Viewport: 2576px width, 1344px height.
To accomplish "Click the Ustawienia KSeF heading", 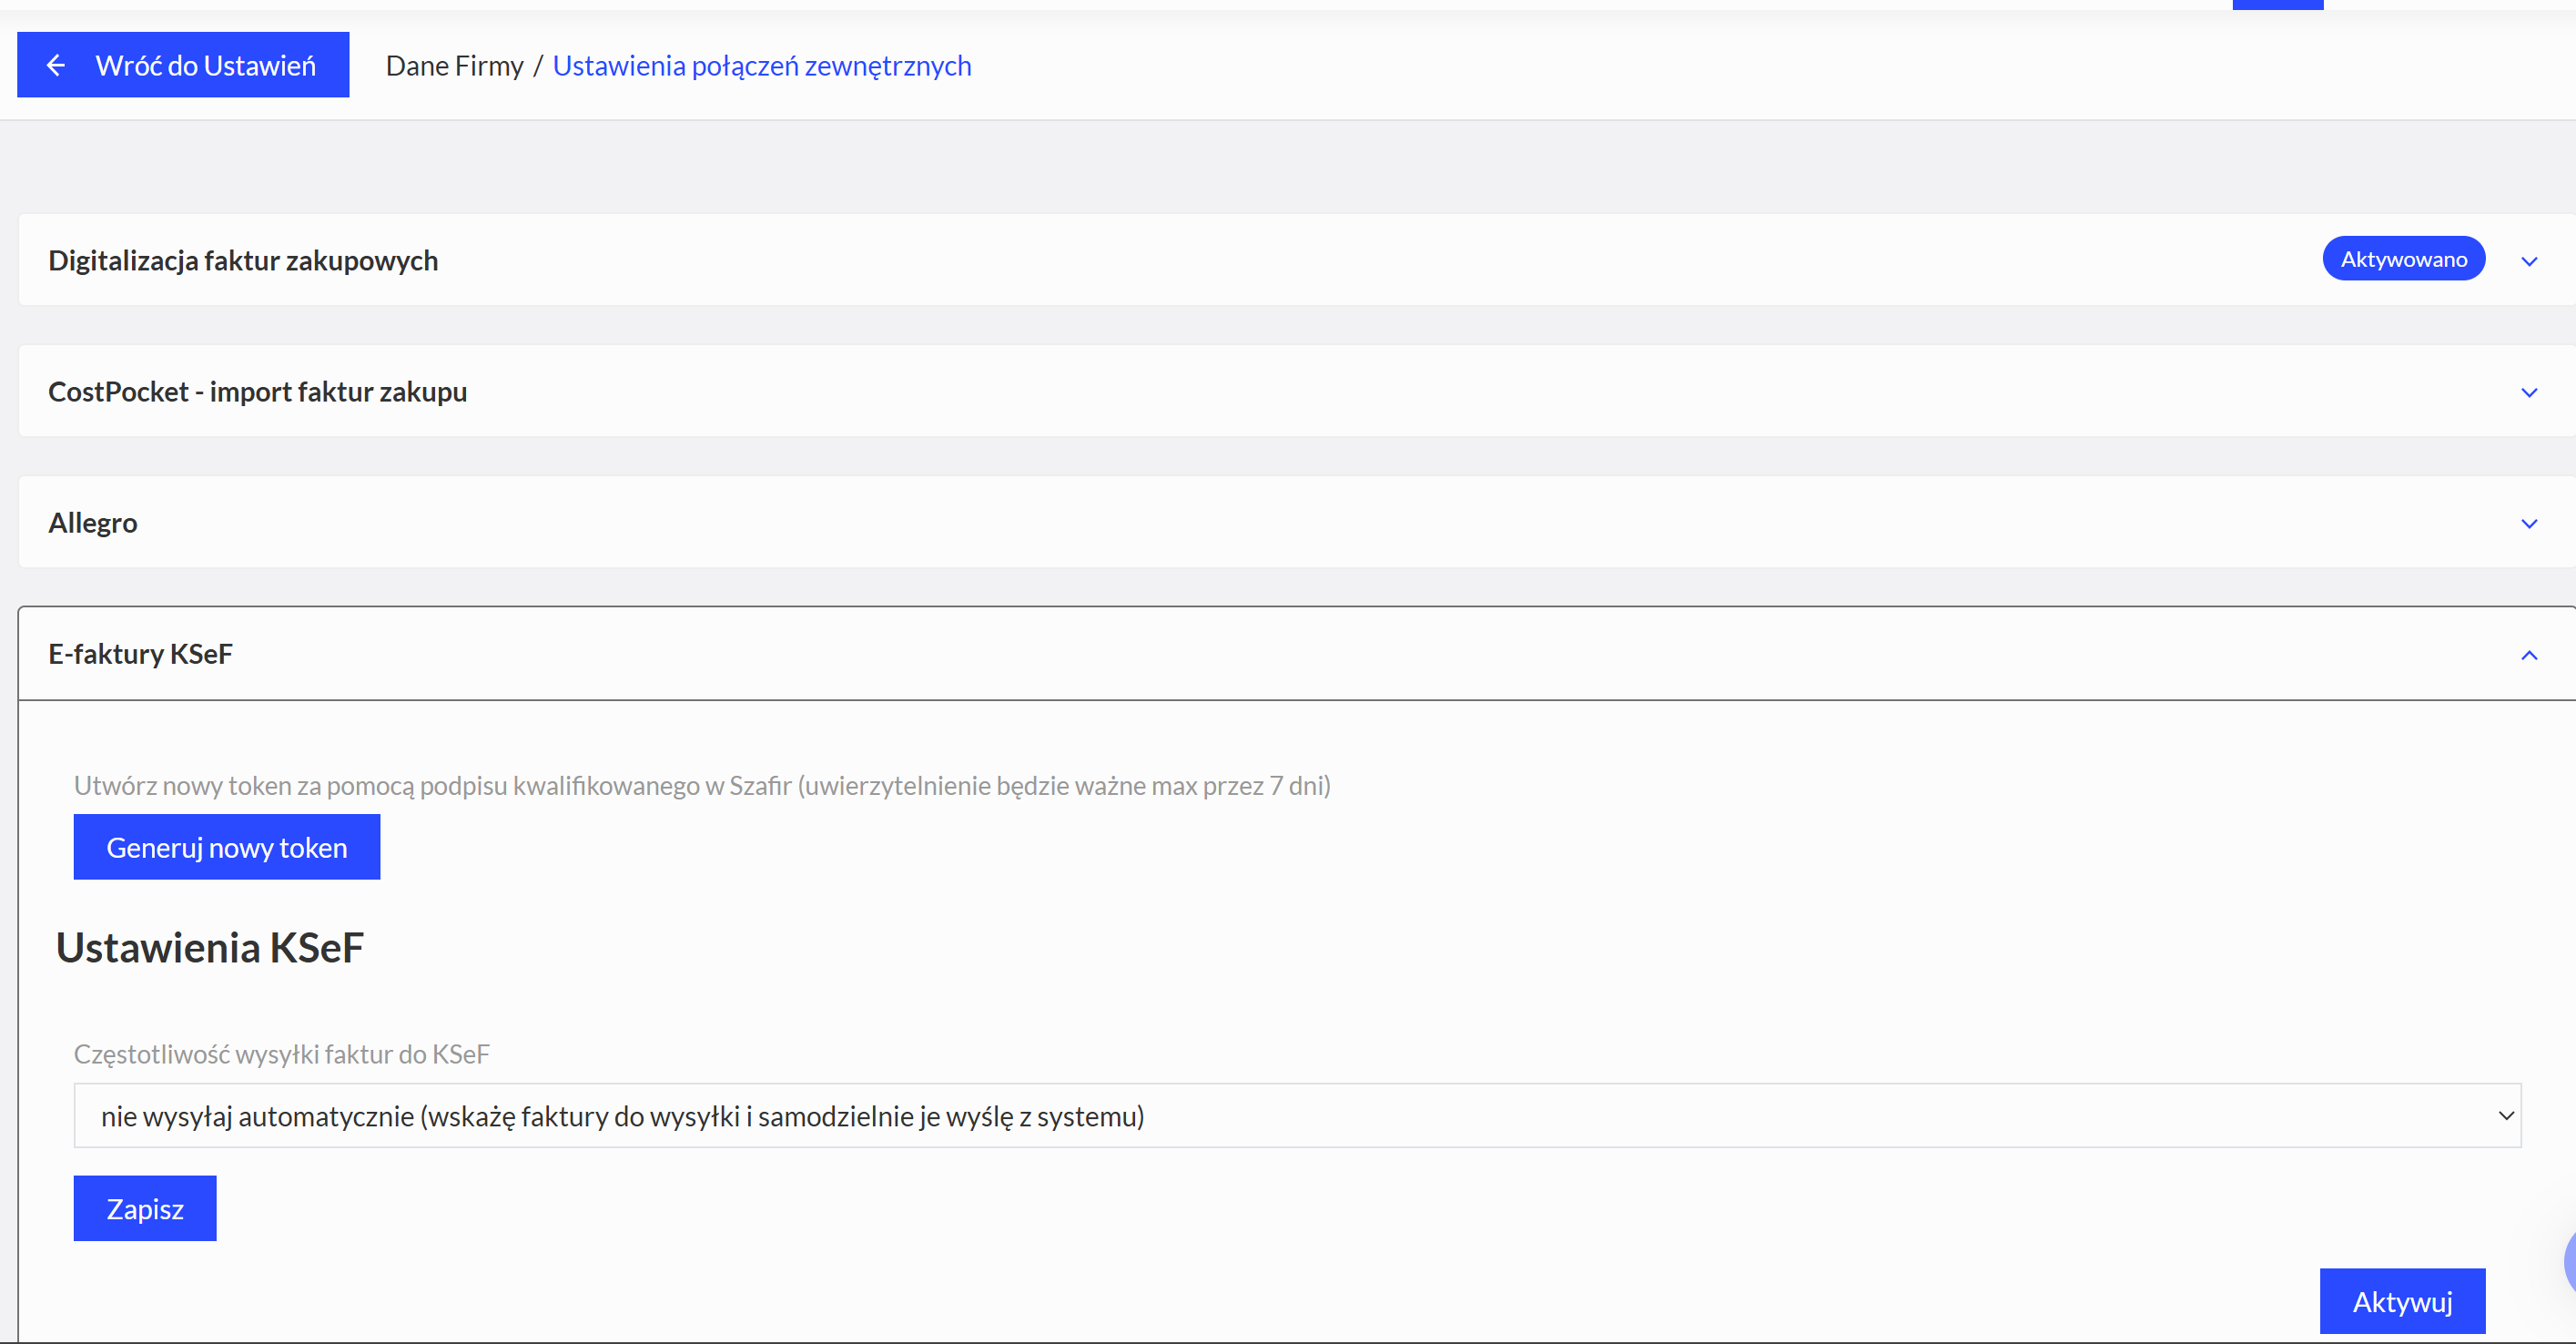I will pos(210,946).
